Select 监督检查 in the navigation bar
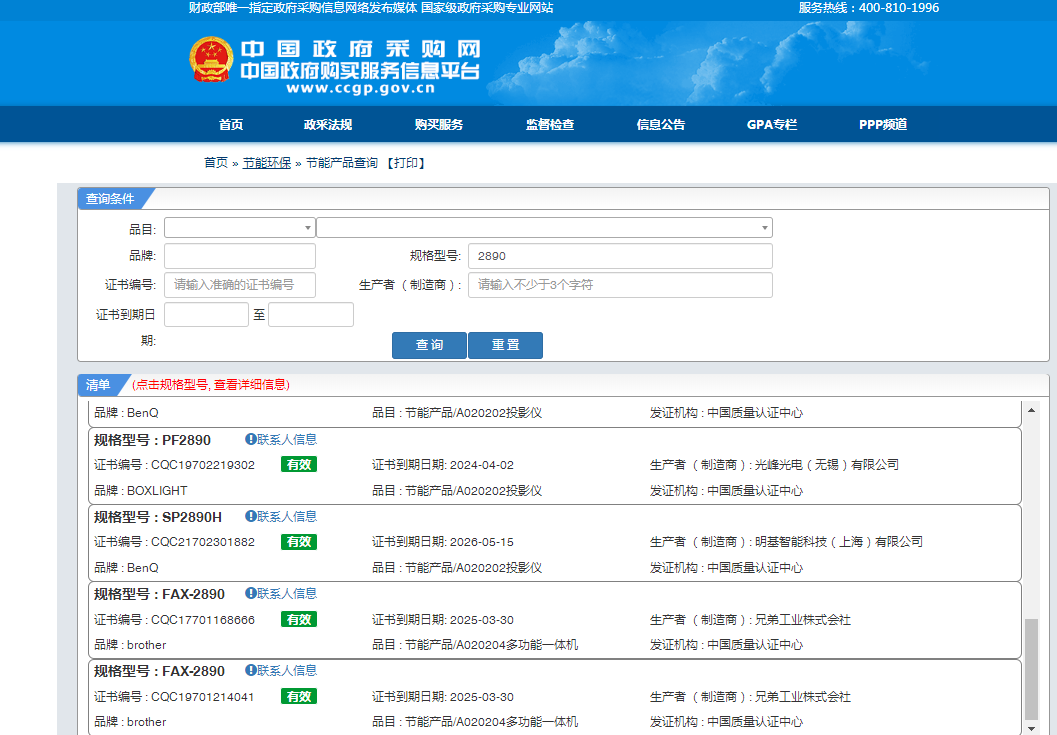Image resolution: width=1057 pixels, height=735 pixels. (550, 125)
